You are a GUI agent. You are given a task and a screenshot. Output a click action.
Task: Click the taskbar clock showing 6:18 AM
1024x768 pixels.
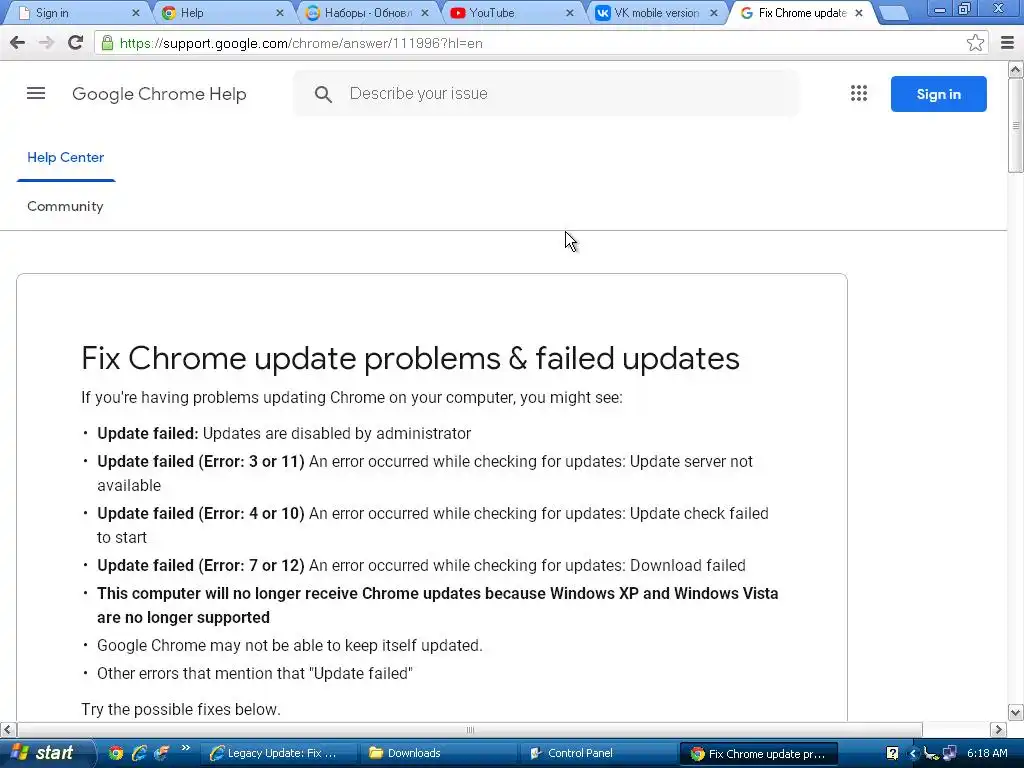coord(987,753)
